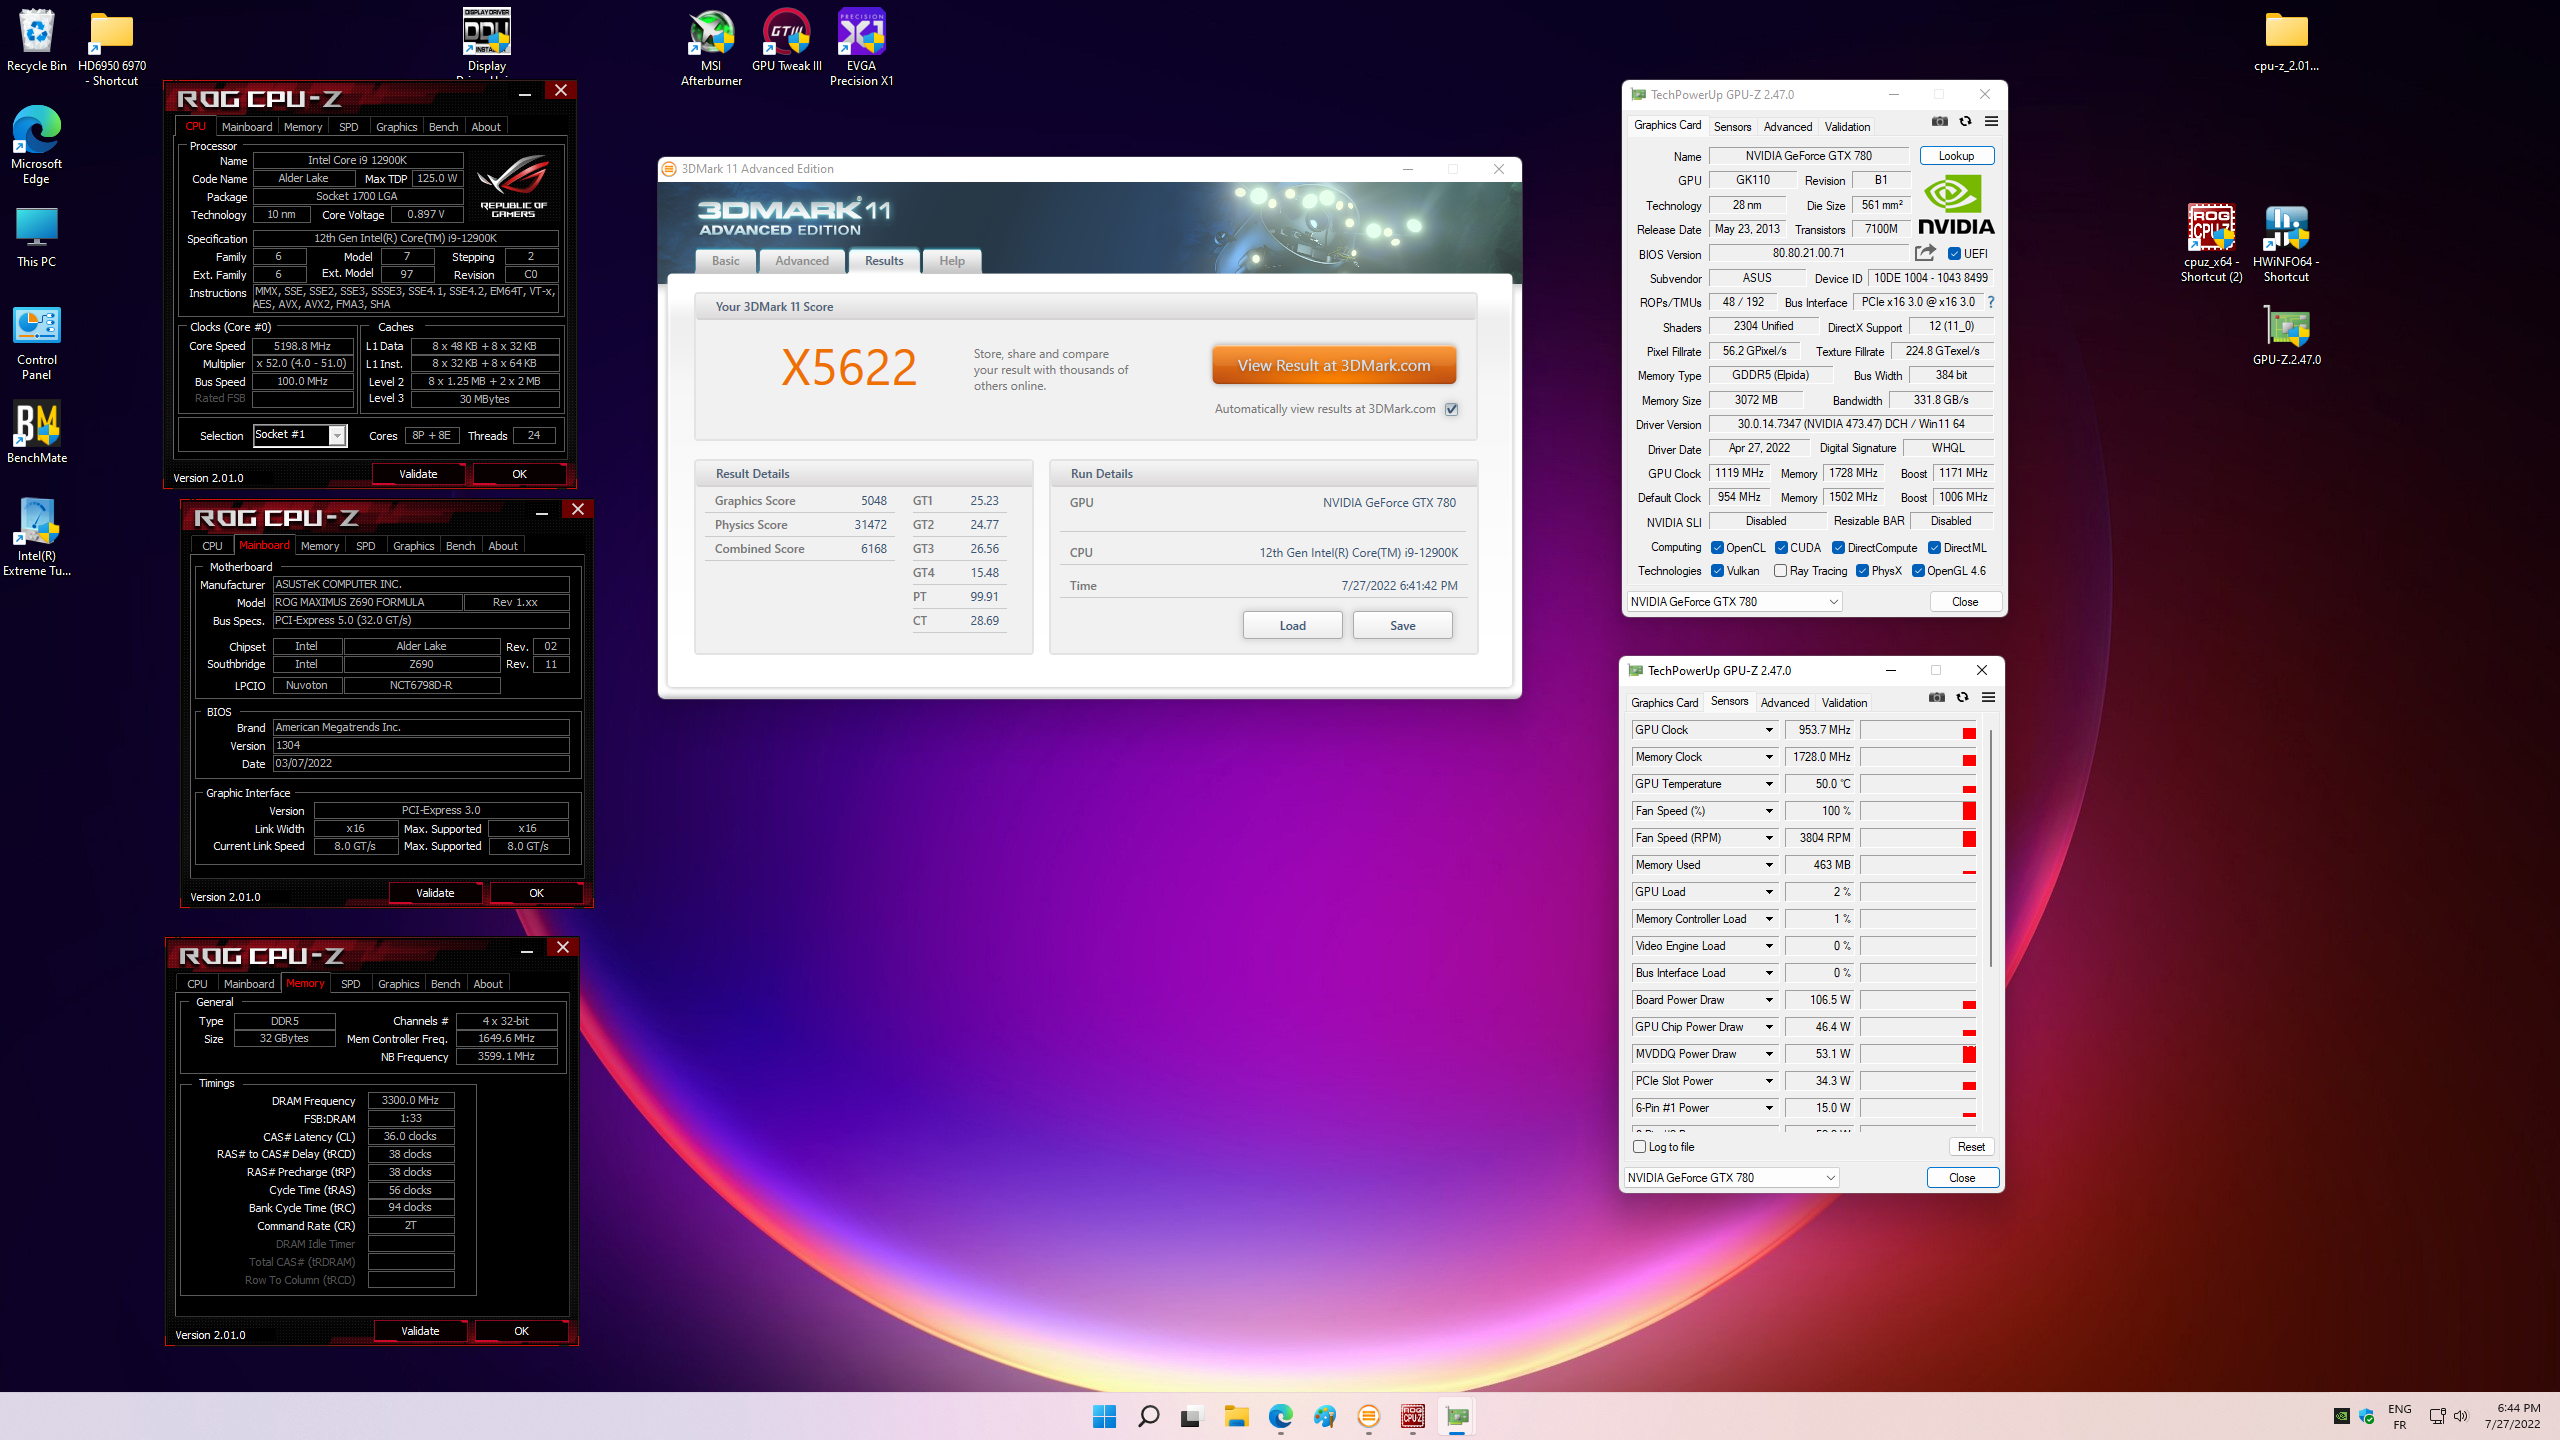The width and height of the screenshot is (2560, 1440).
Task: Open This PC desktop icon
Action: [36, 237]
